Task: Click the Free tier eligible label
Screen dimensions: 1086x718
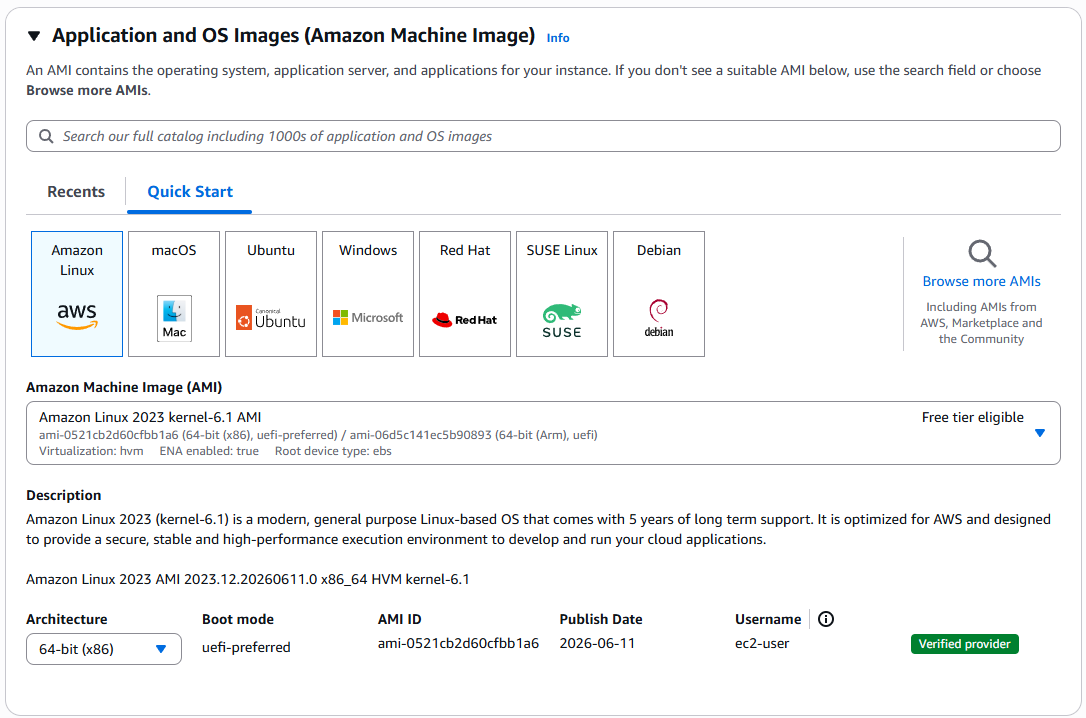Action: tap(972, 417)
